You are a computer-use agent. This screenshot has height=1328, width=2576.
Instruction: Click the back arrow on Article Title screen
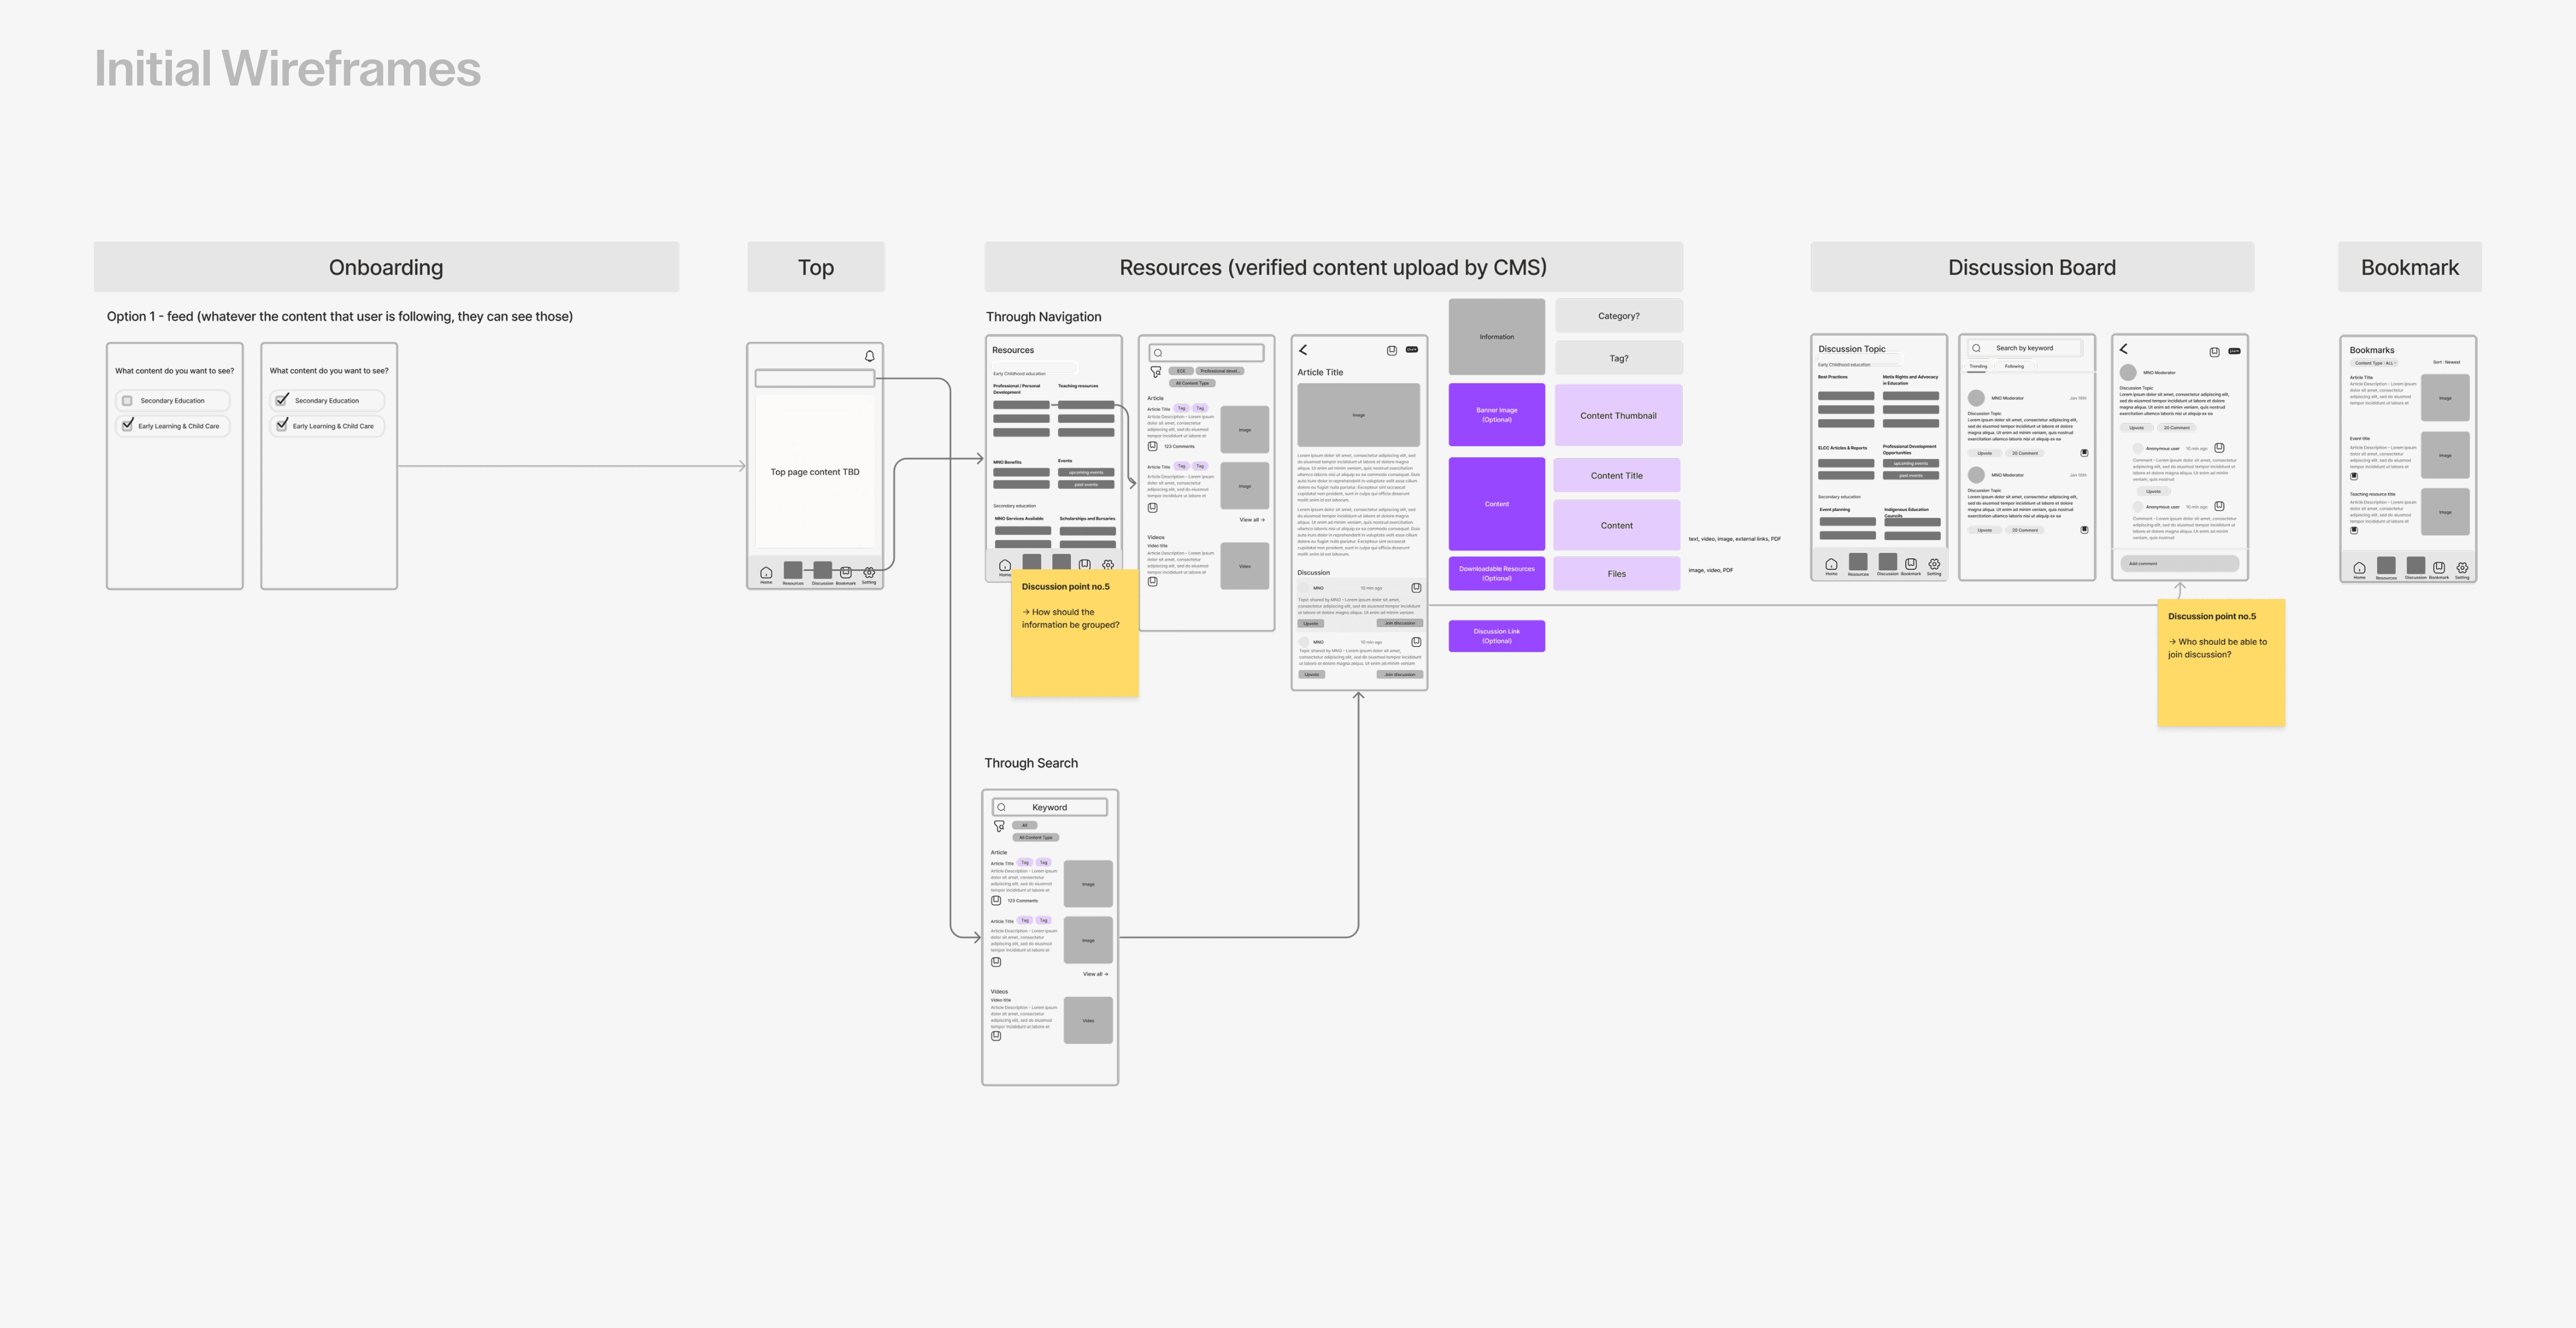click(1303, 350)
